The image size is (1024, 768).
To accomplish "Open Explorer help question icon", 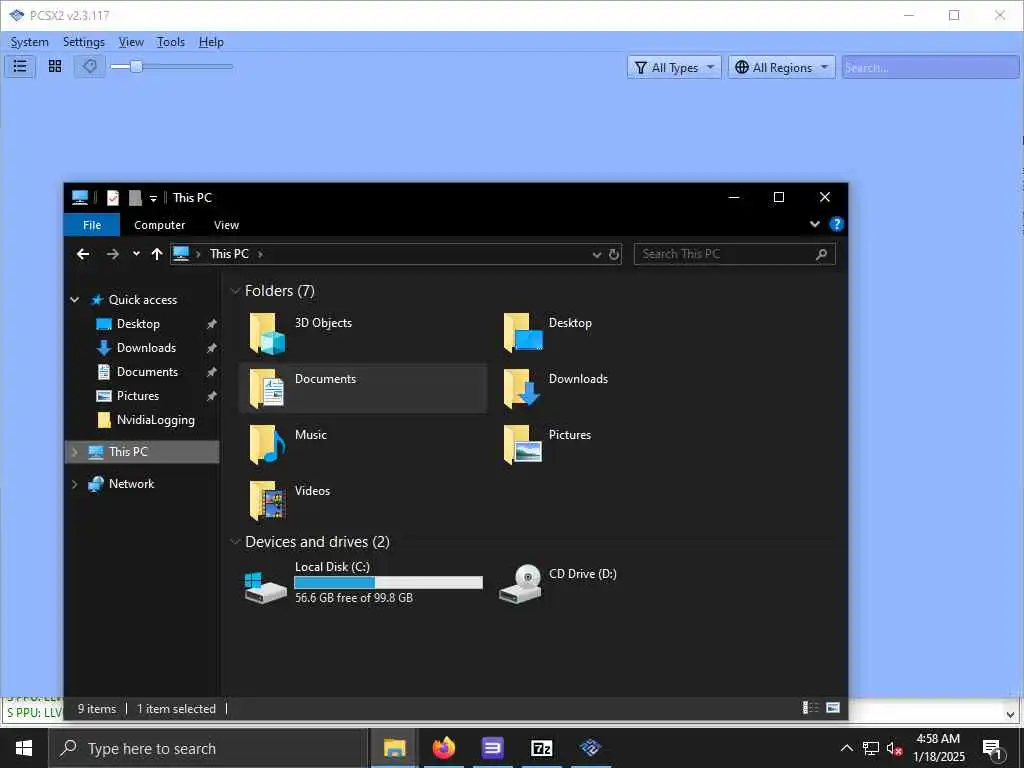I will point(836,224).
